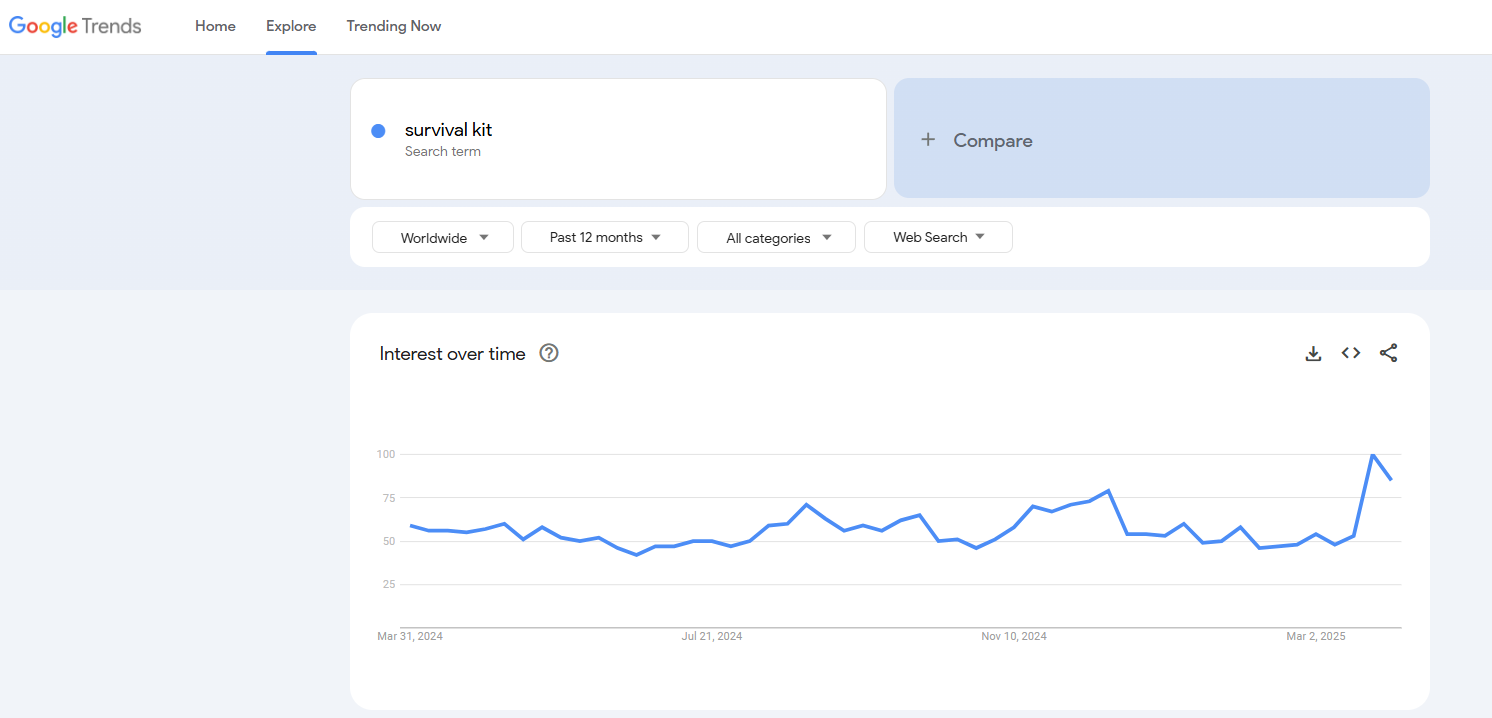This screenshot has width=1492, height=718.
Task: Click the blue dot beside survival kit
Action: 378,131
